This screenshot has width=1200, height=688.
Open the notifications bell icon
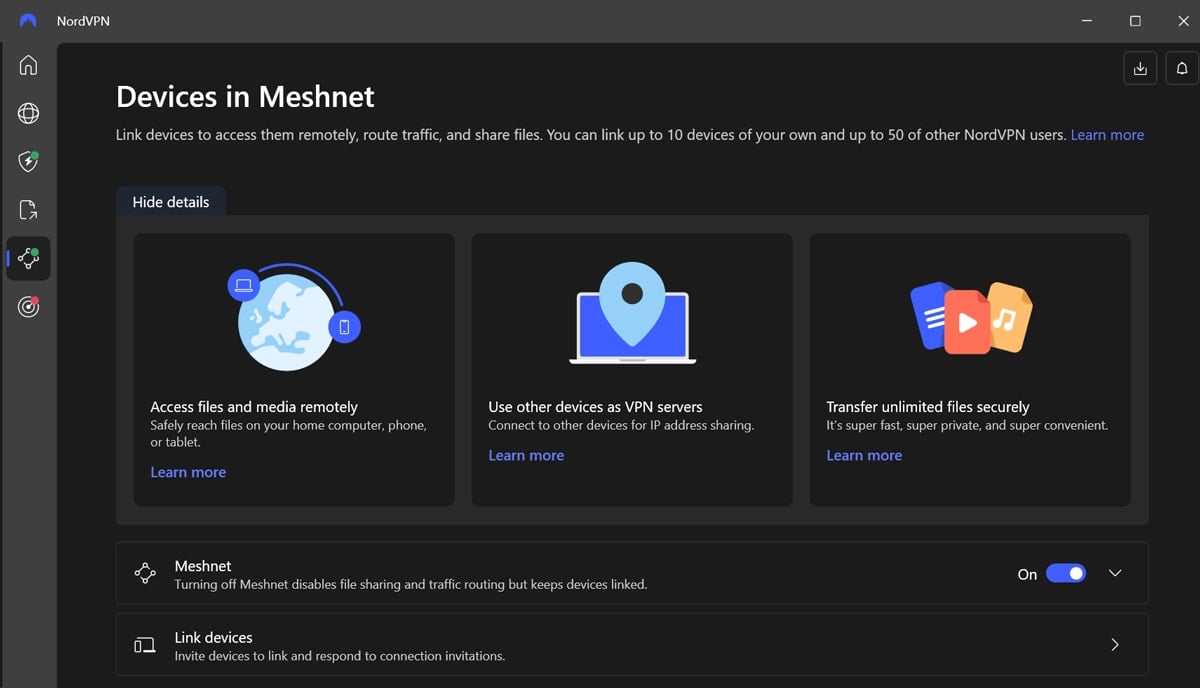tap(1182, 68)
